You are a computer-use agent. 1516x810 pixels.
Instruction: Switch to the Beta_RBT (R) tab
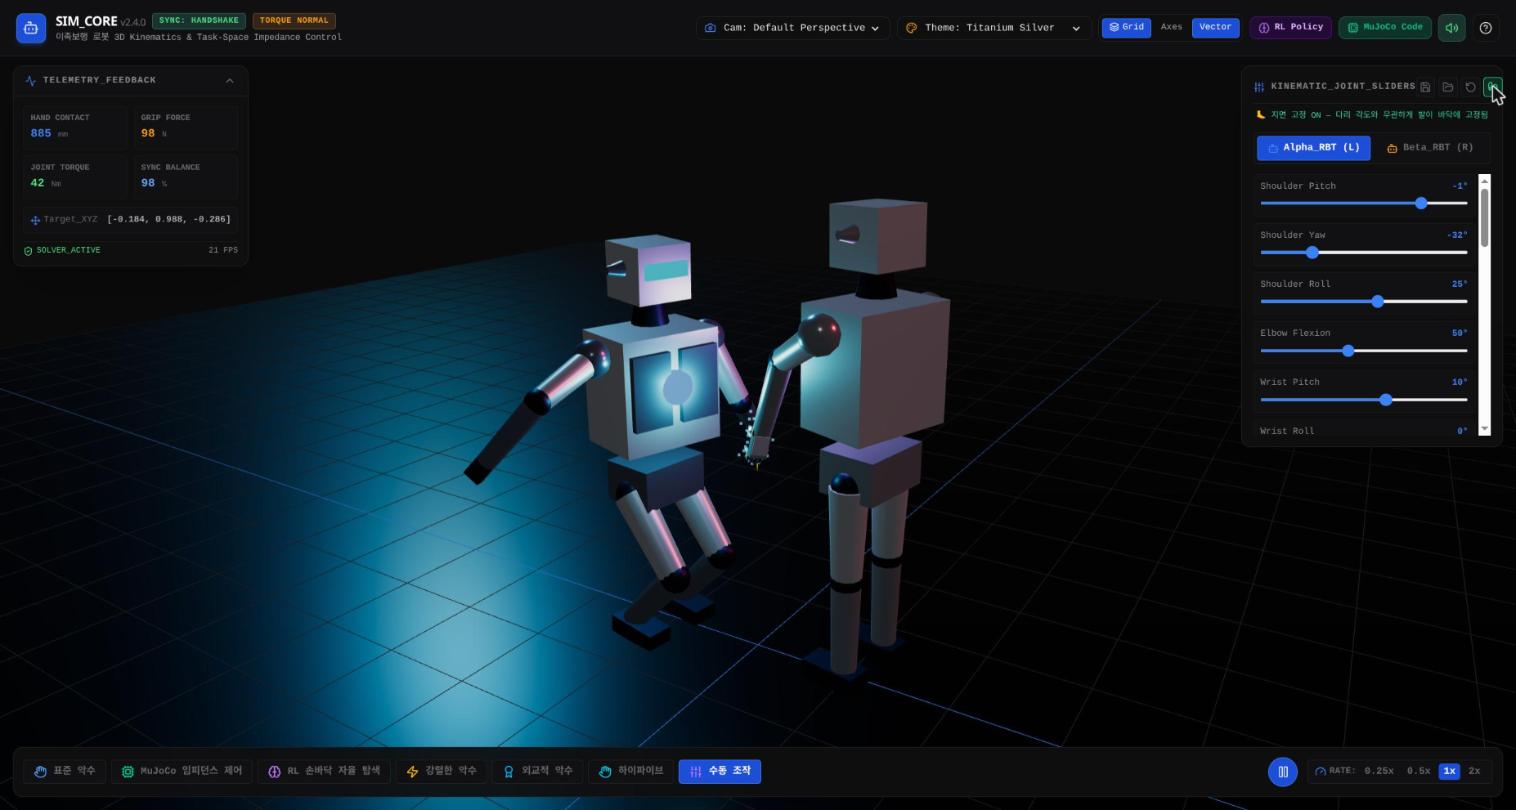click(1430, 148)
